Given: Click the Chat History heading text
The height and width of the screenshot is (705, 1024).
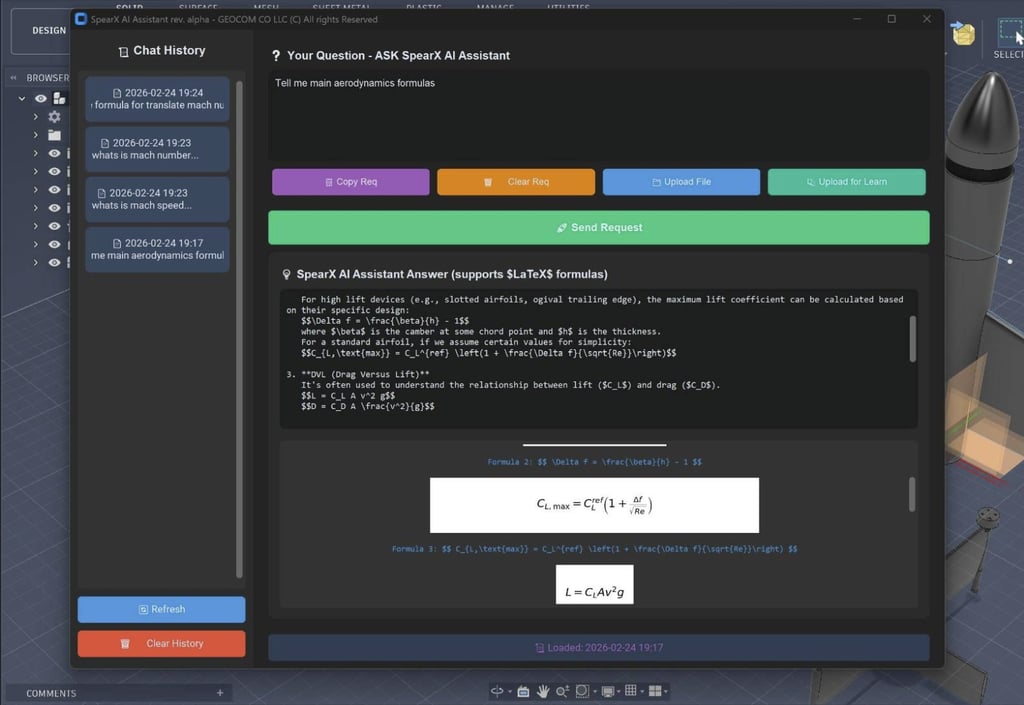Looking at the screenshot, I should pos(169,51).
